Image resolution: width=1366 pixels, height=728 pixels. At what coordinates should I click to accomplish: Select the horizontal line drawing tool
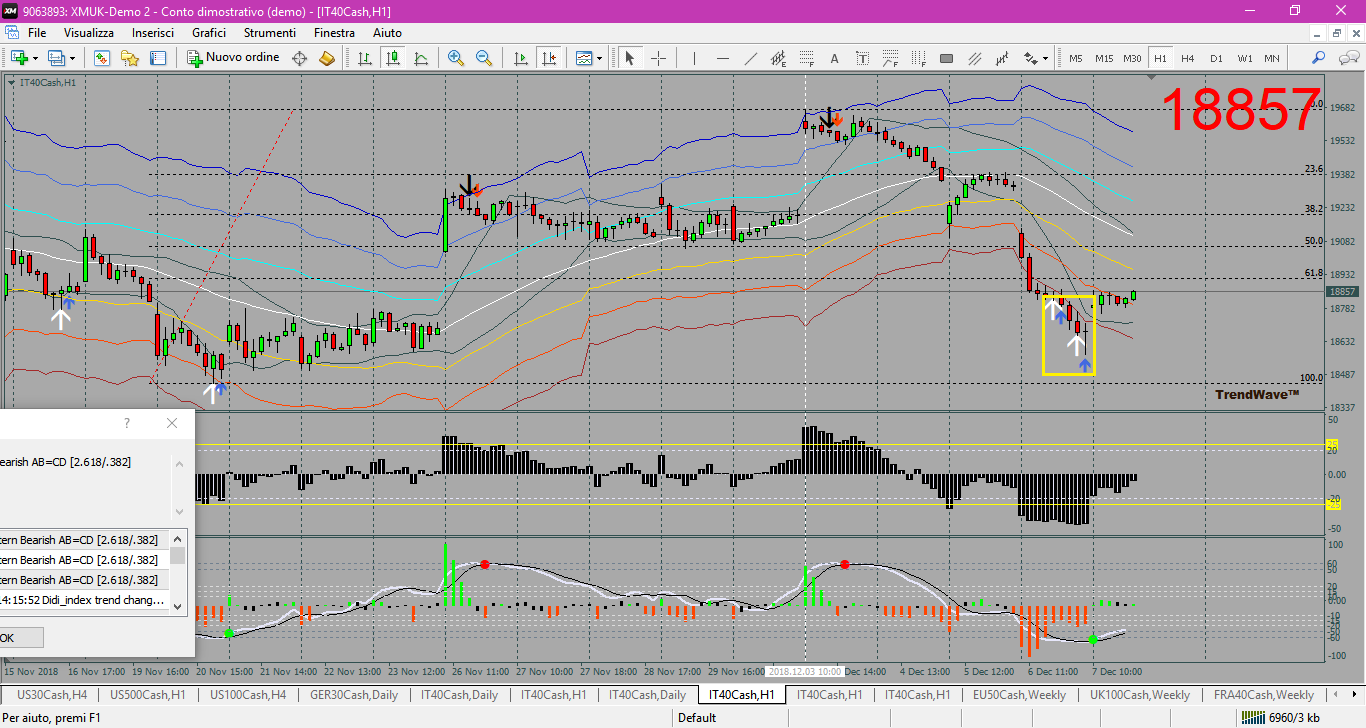tap(722, 58)
